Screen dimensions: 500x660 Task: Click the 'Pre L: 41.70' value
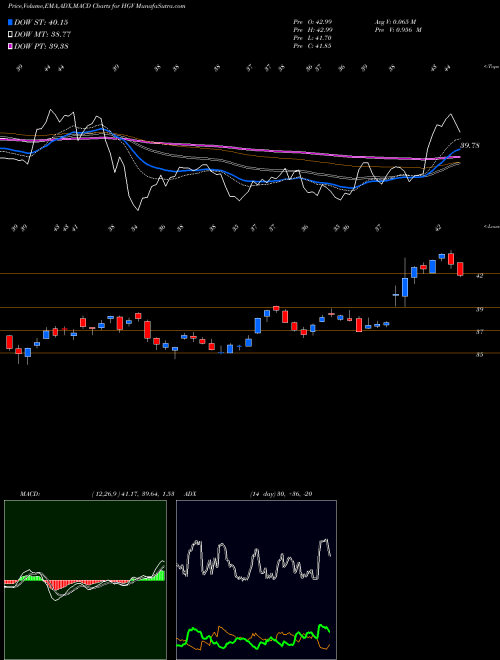(312, 38)
